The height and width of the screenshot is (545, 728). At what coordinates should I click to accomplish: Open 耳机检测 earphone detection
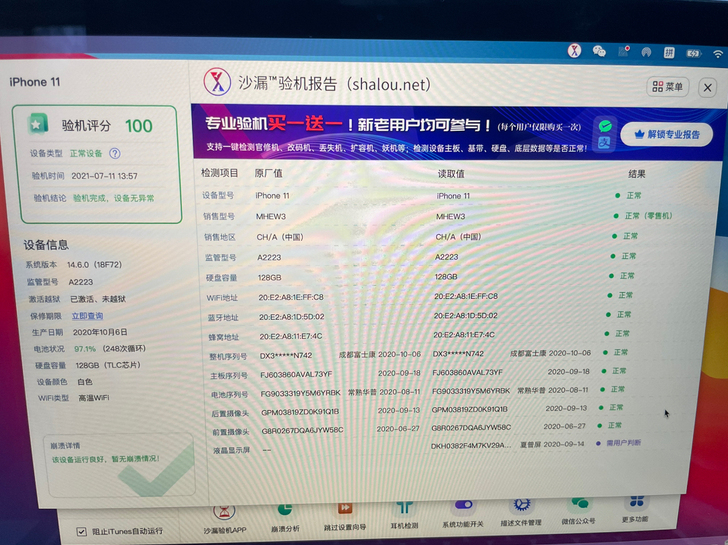(404, 515)
